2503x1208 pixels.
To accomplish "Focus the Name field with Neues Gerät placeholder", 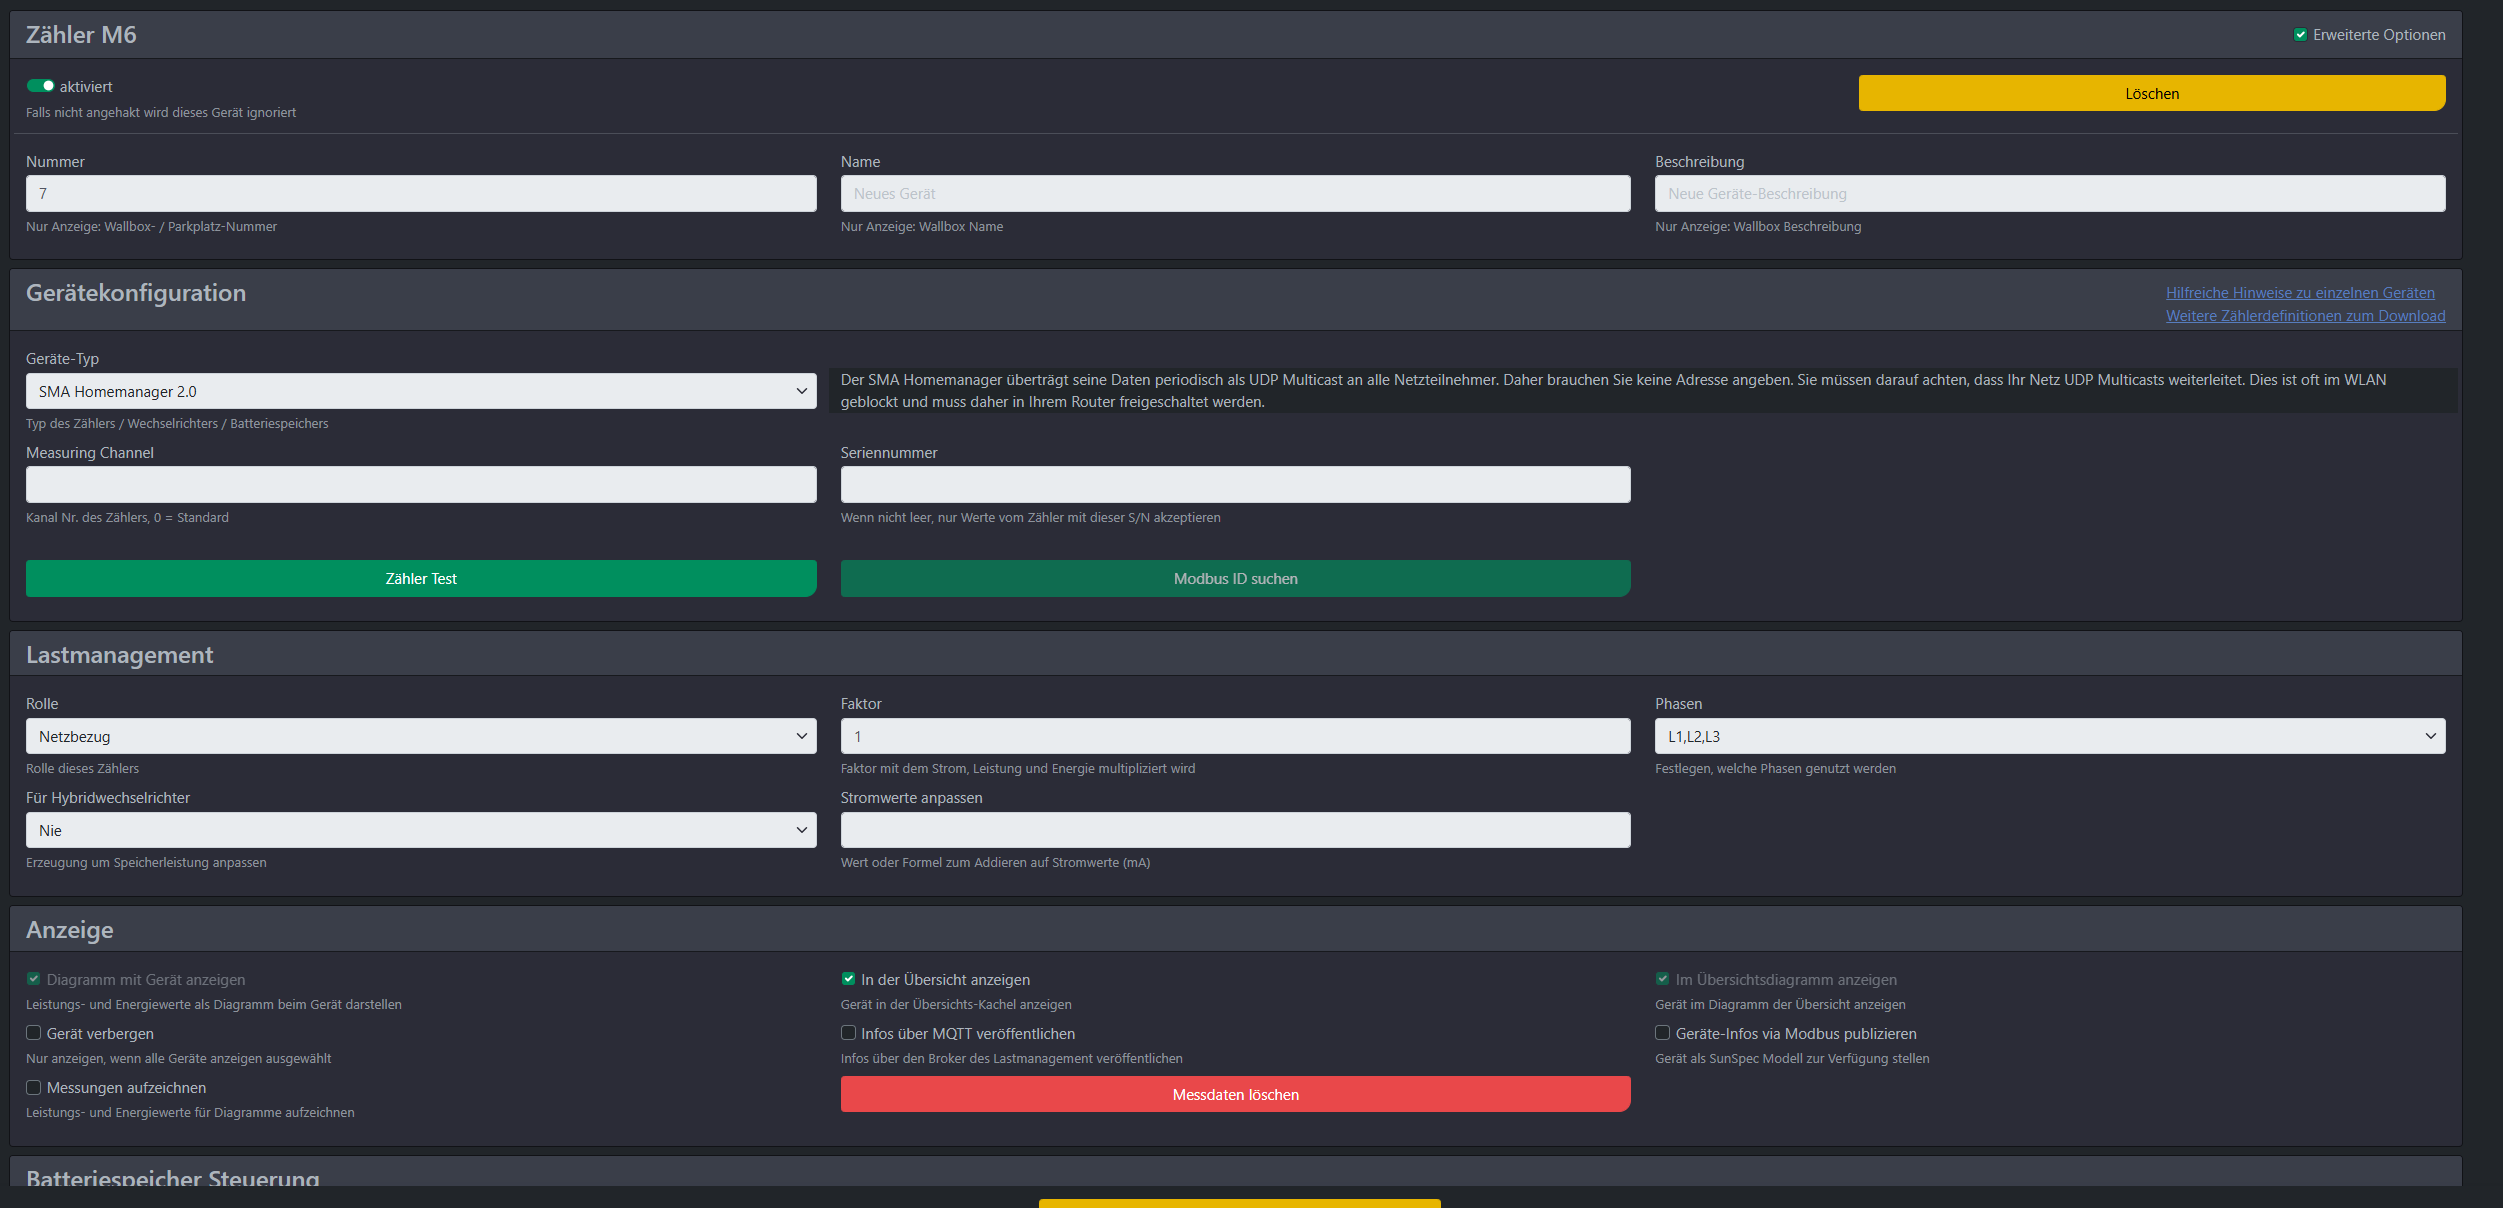I will tap(1235, 194).
